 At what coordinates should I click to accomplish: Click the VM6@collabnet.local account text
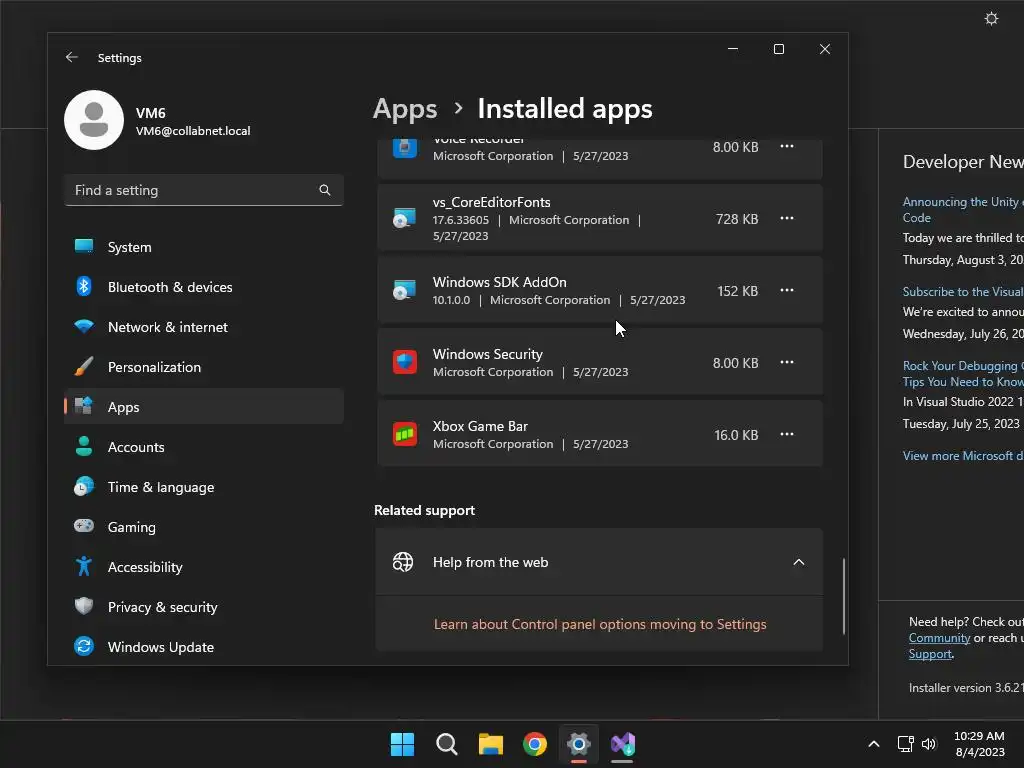point(193,131)
